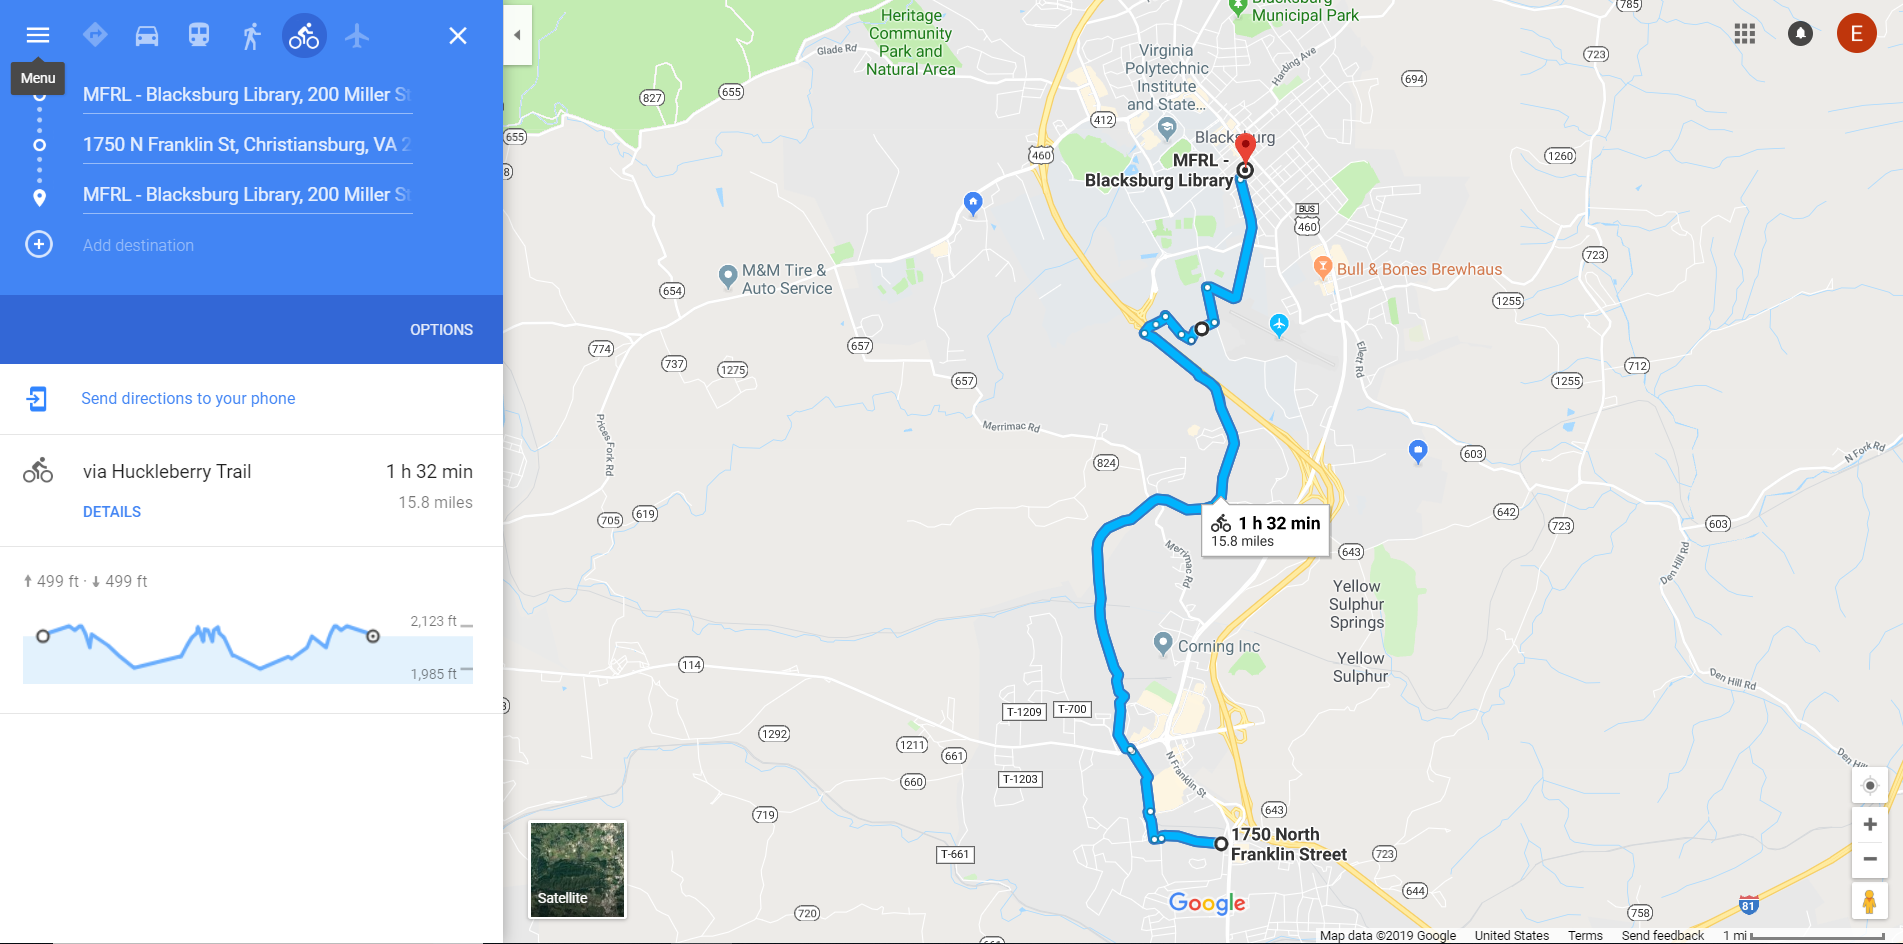
Task: Click Send directions to your phone
Action: pyautogui.click(x=188, y=398)
